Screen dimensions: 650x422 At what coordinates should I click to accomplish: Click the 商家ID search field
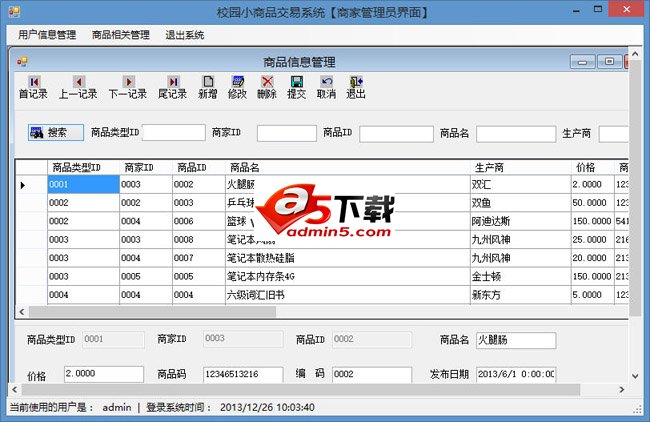tap(286, 133)
